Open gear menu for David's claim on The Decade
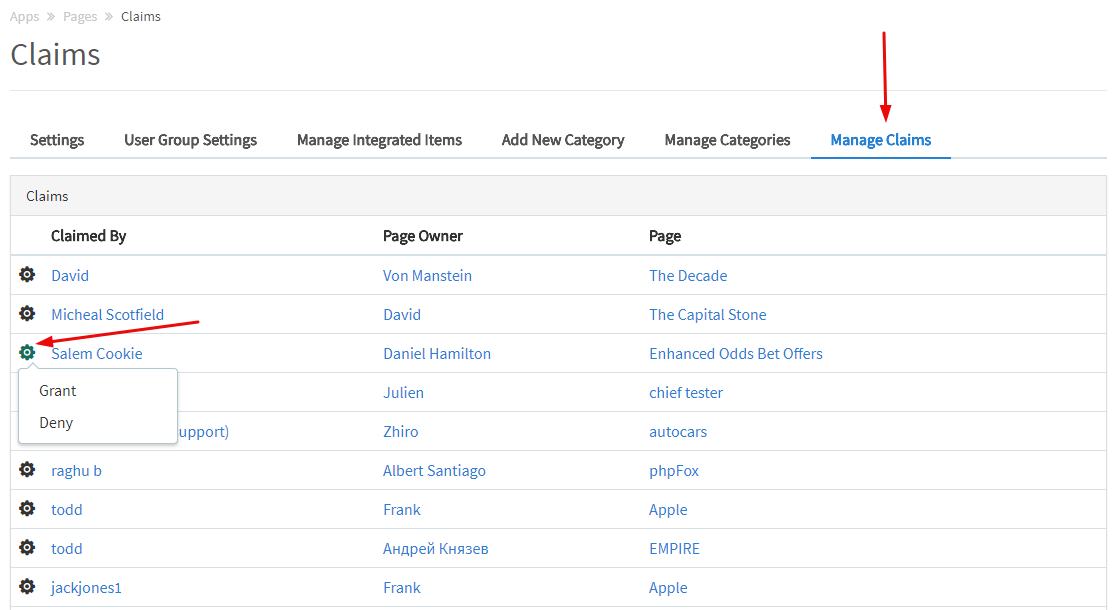 tap(27, 275)
